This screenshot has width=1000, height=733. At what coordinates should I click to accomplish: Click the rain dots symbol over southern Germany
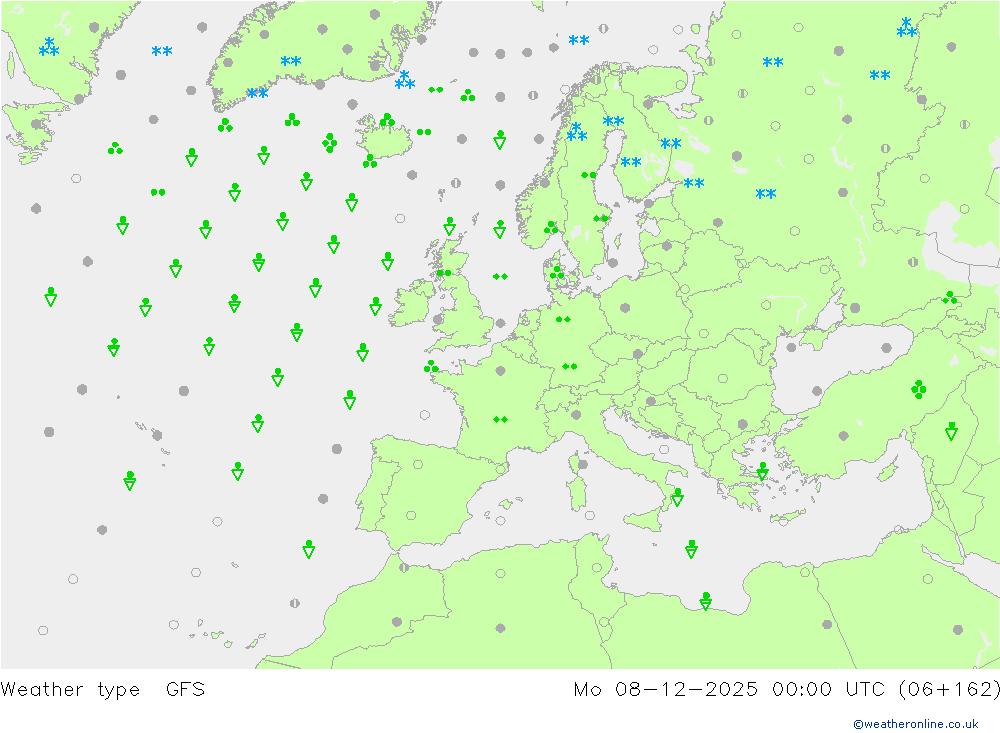pos(570,366)
